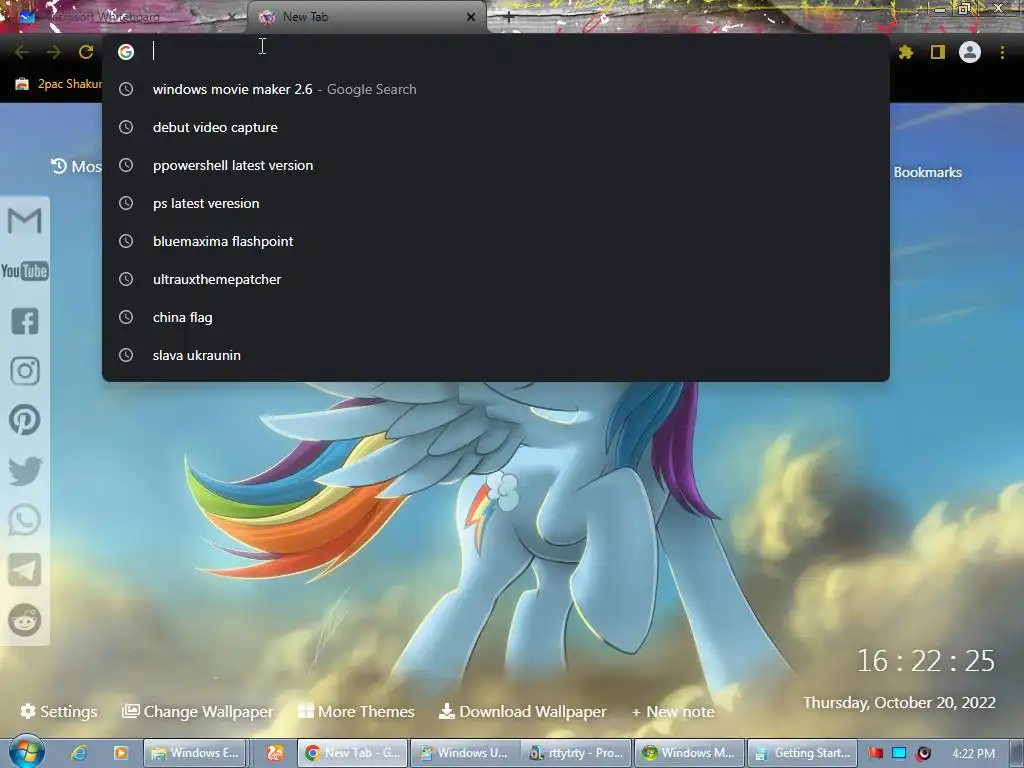1024x768 pixels.
Task: Open the Bookmarks link on new tab page
Action: pos(927,172)
